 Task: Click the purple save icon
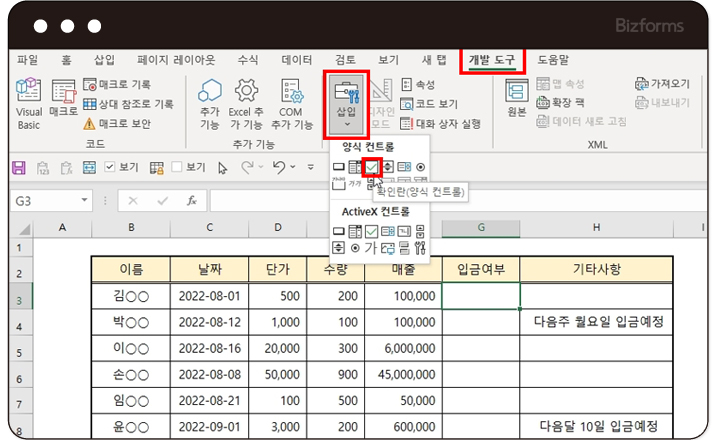coord(20,167)
